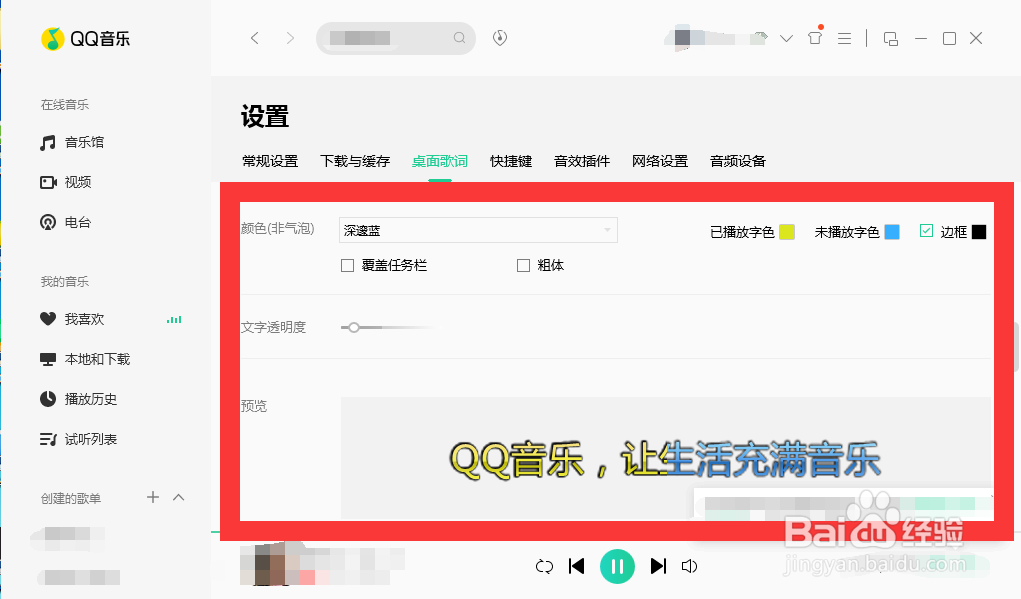Click the 设置 page heading
Viewport: 1021px width, 599px height.
tap(265, 117)
